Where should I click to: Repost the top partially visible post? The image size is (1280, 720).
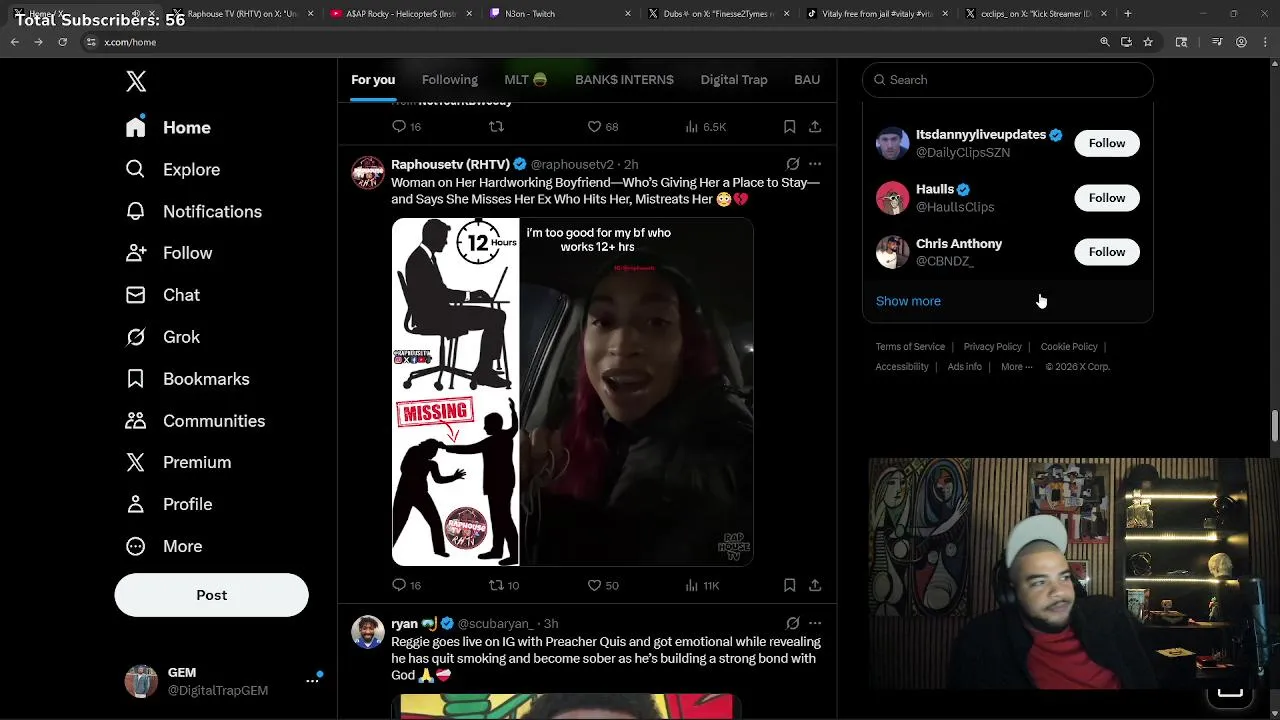(496, 127)
